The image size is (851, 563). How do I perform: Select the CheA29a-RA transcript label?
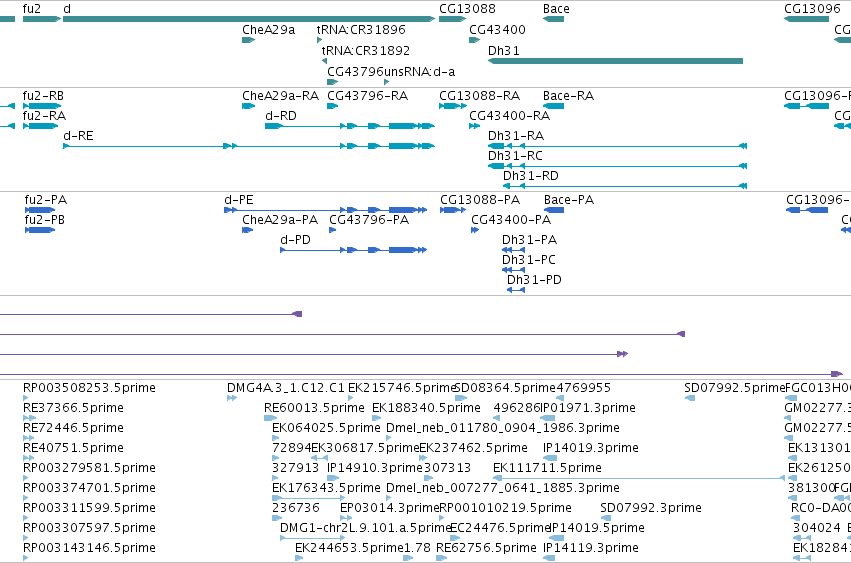(281, 96)
